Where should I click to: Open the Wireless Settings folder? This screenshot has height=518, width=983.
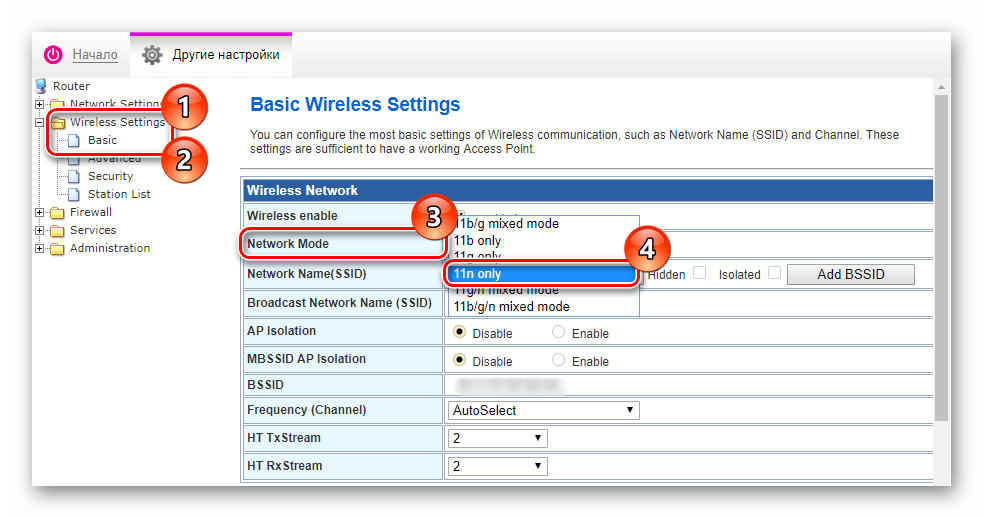coord(117,122)
